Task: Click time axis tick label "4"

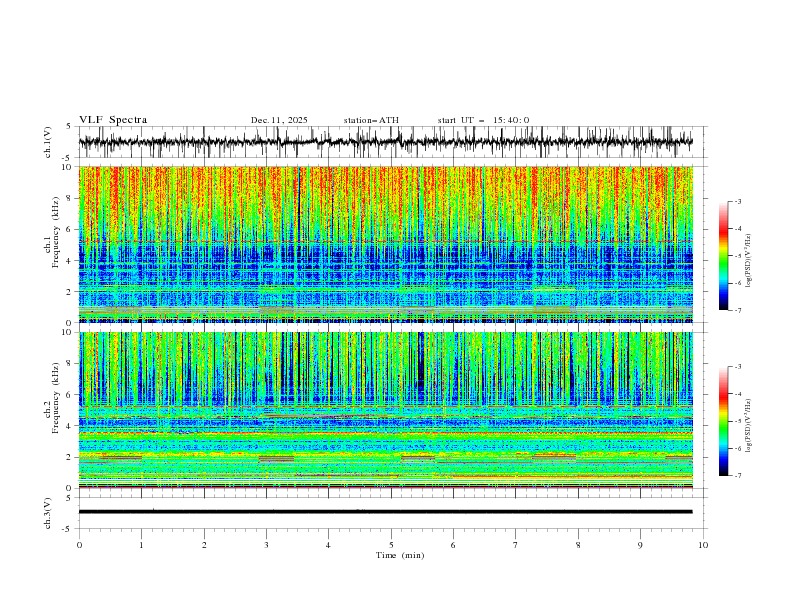Action: pos(329,545)
